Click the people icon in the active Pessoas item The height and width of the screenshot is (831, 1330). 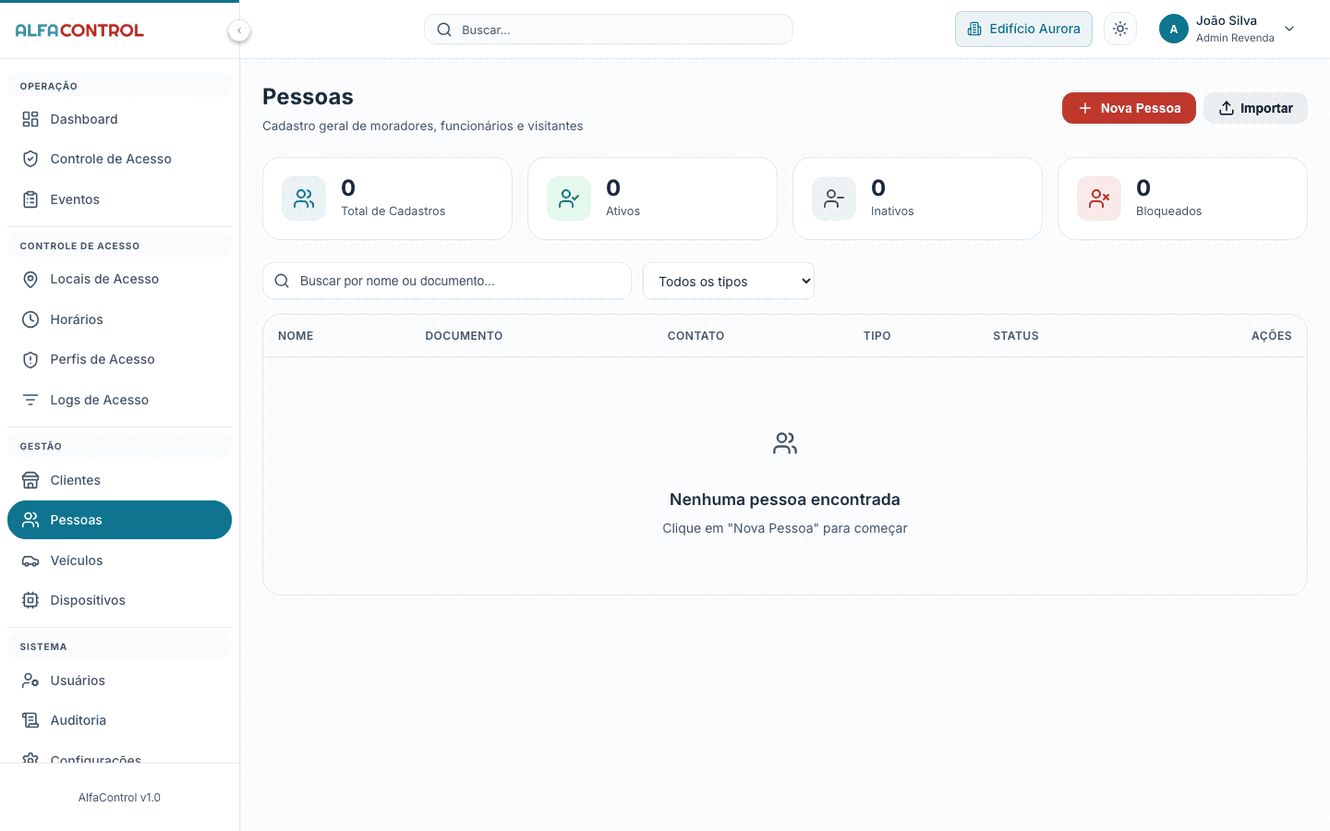31,520
